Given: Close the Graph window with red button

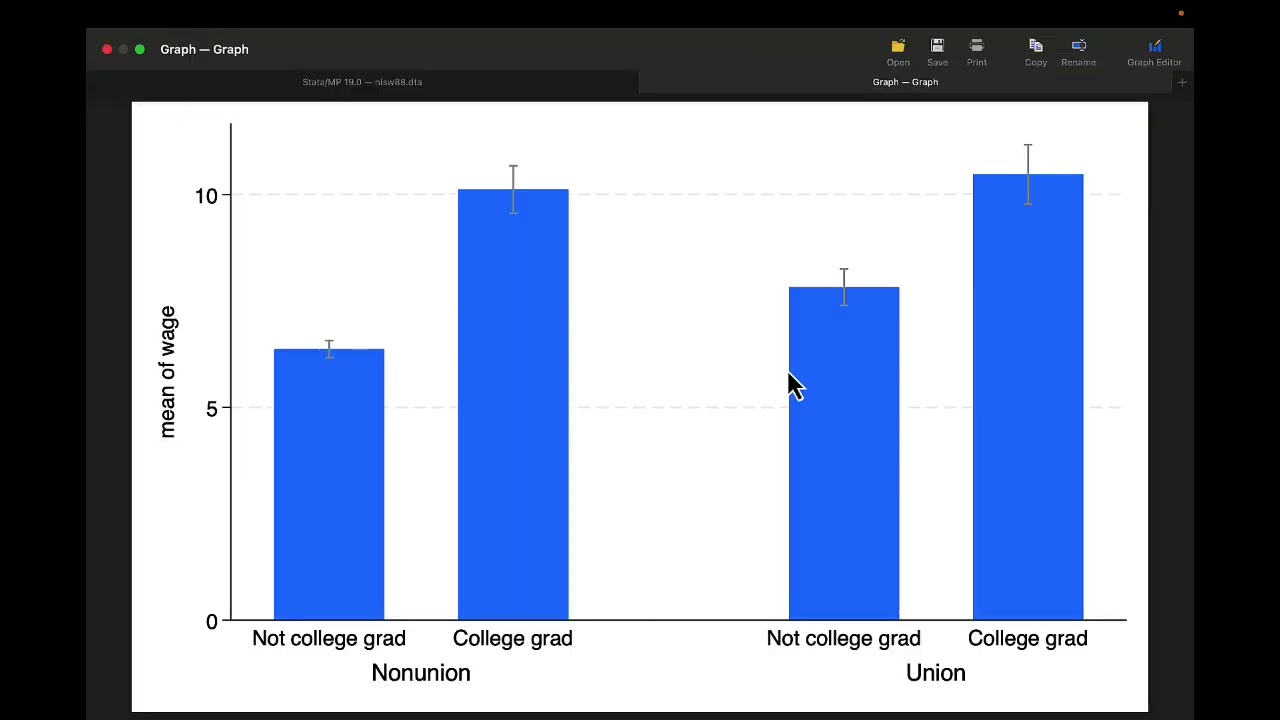Looking at the screenshot, I should click(107, 49).
